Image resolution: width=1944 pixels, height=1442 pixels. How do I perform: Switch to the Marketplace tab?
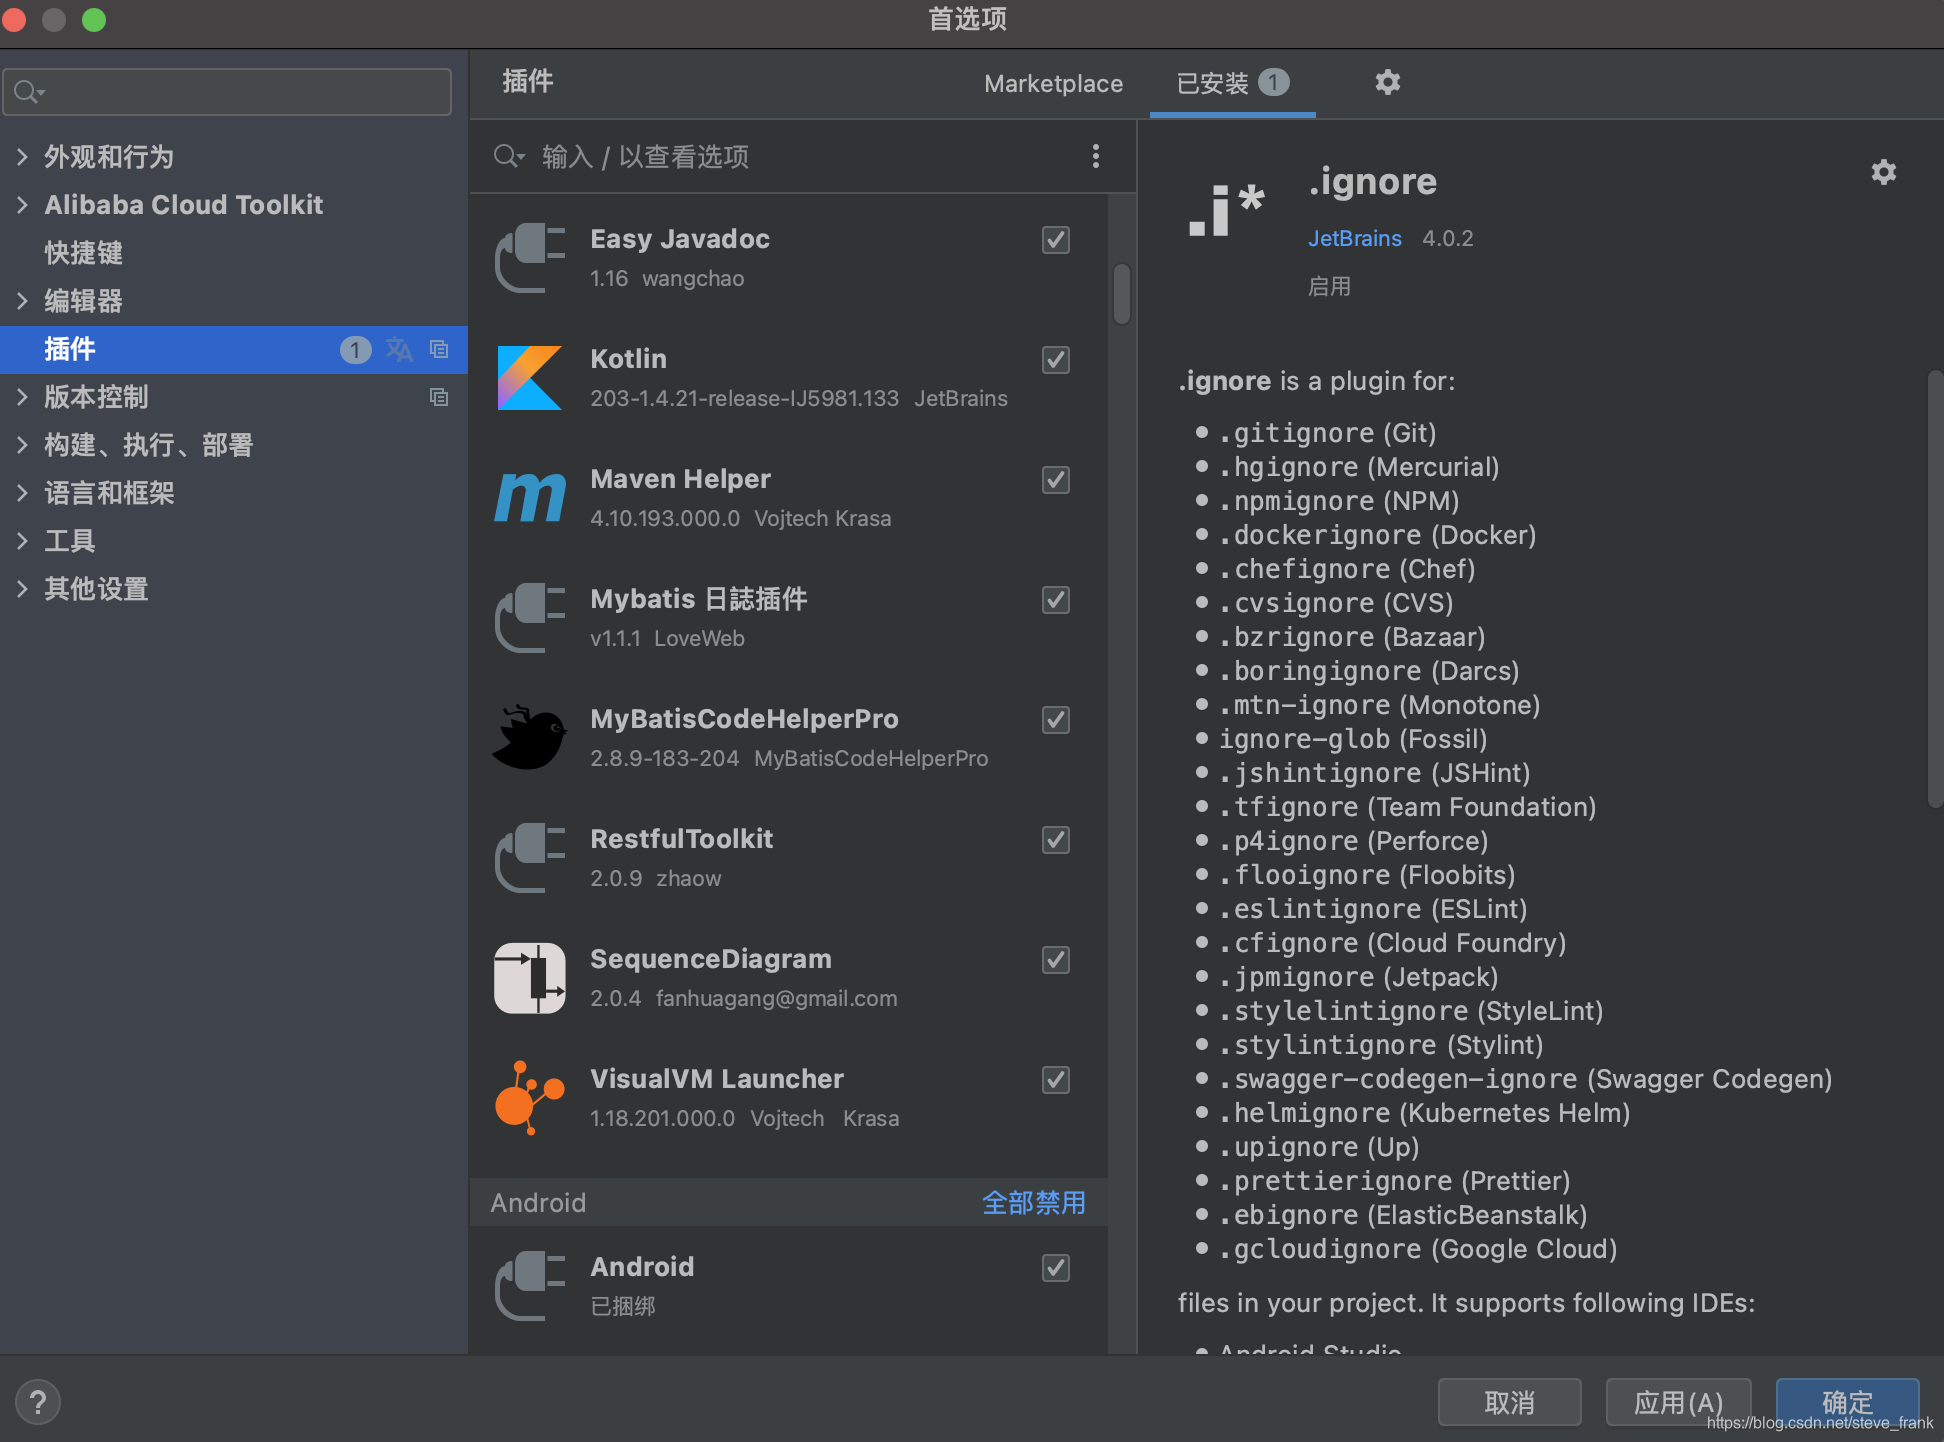[1053, 84]
